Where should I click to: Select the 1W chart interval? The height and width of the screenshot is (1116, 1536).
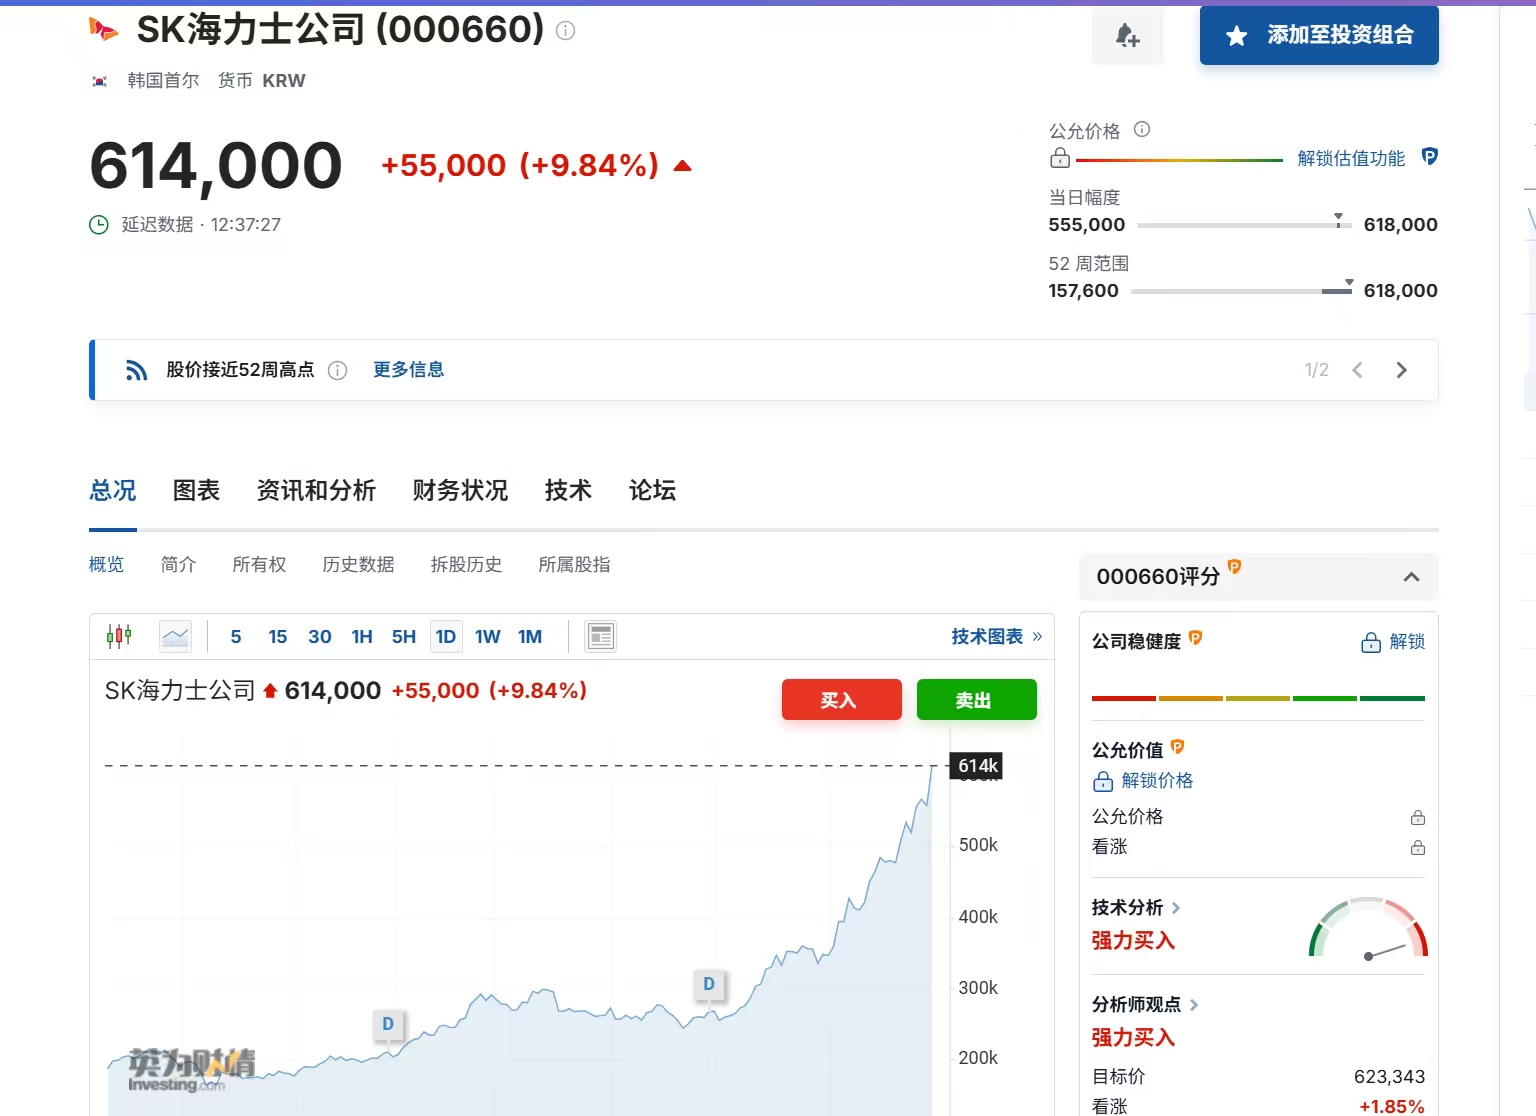tap(488, 637)
